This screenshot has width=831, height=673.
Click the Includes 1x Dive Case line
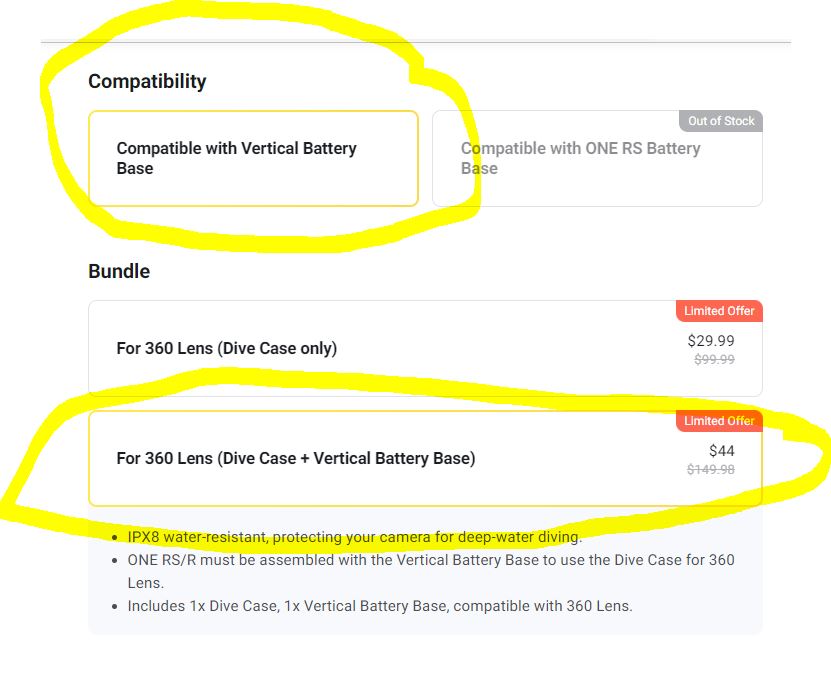coord(380,606)
